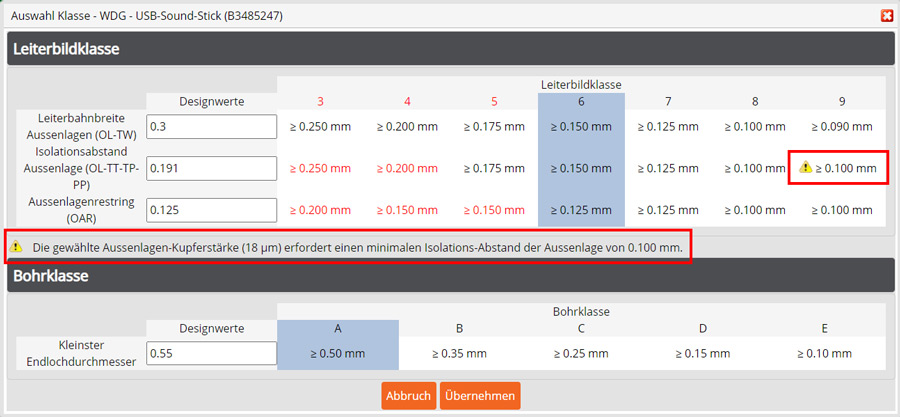Viewport: 900px width, 417px height.
Task: Select Leiterbildklasse 4 column header
Action: click(x=407, y=101)
